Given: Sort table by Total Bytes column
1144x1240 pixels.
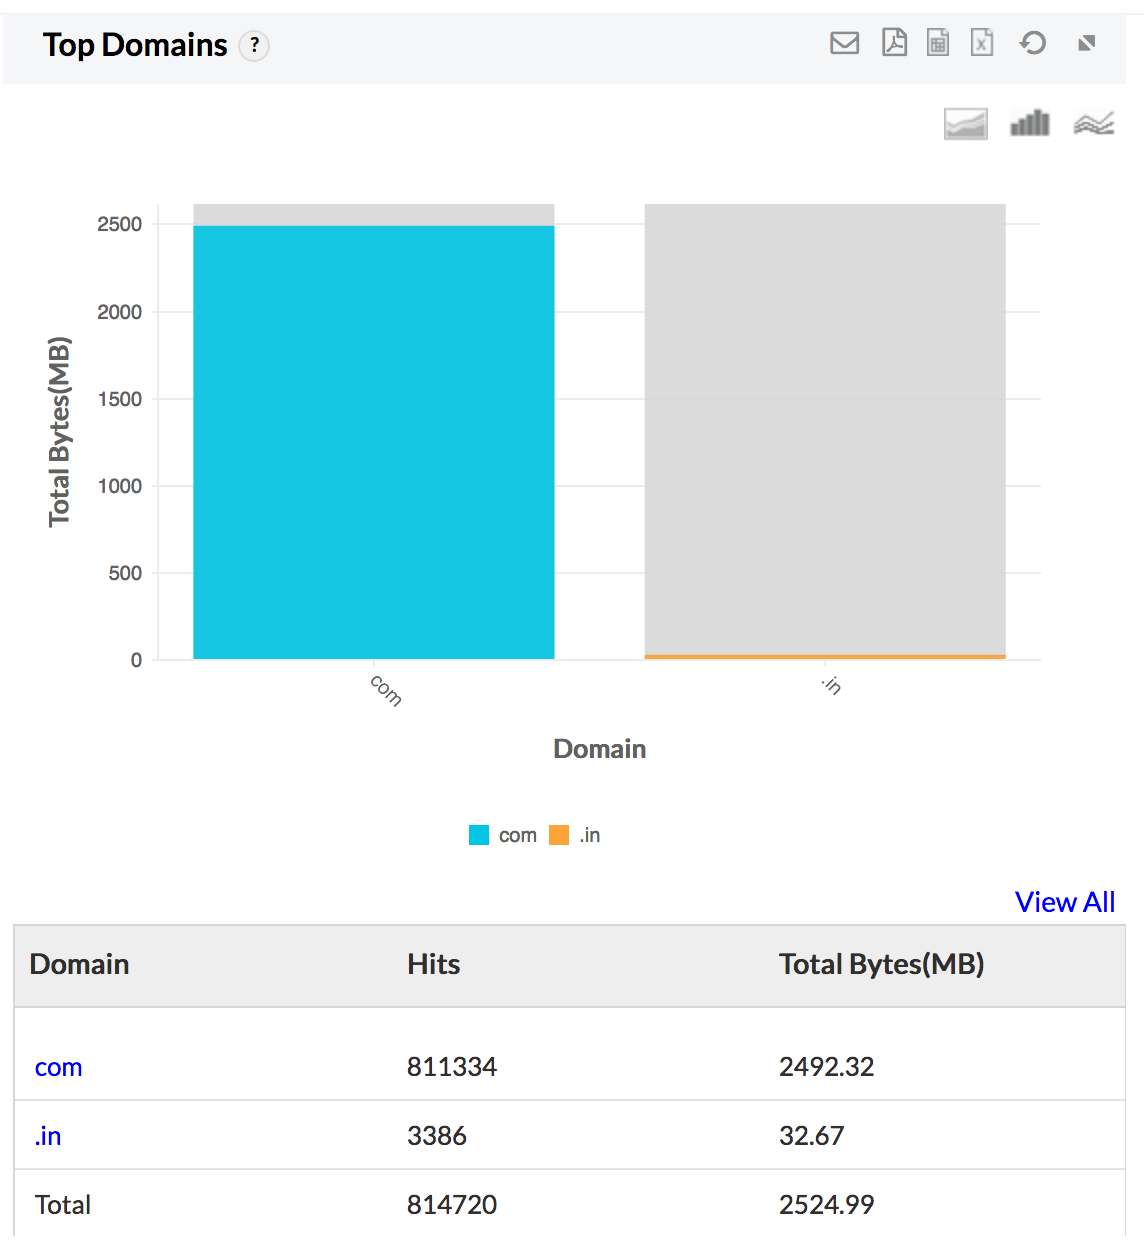Looking at the screenshot, I should (881, 964).
